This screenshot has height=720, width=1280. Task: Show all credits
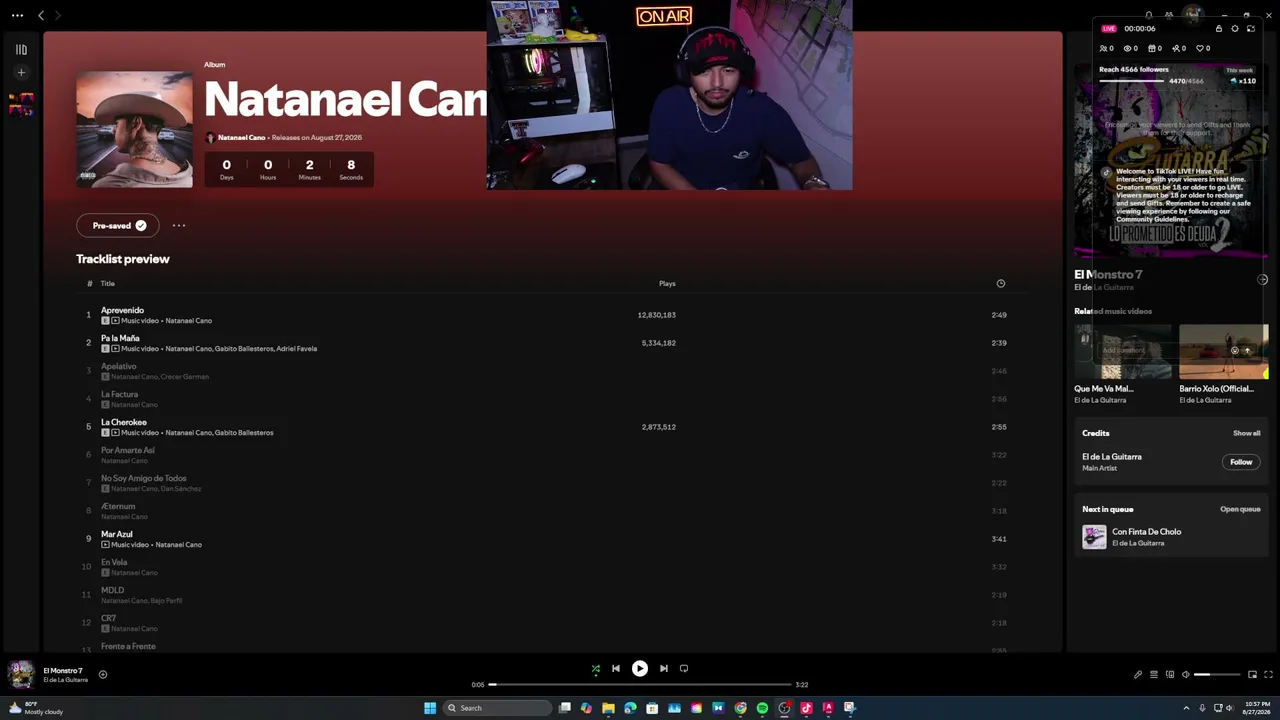pyautogui.click(x=1246, y=434)
